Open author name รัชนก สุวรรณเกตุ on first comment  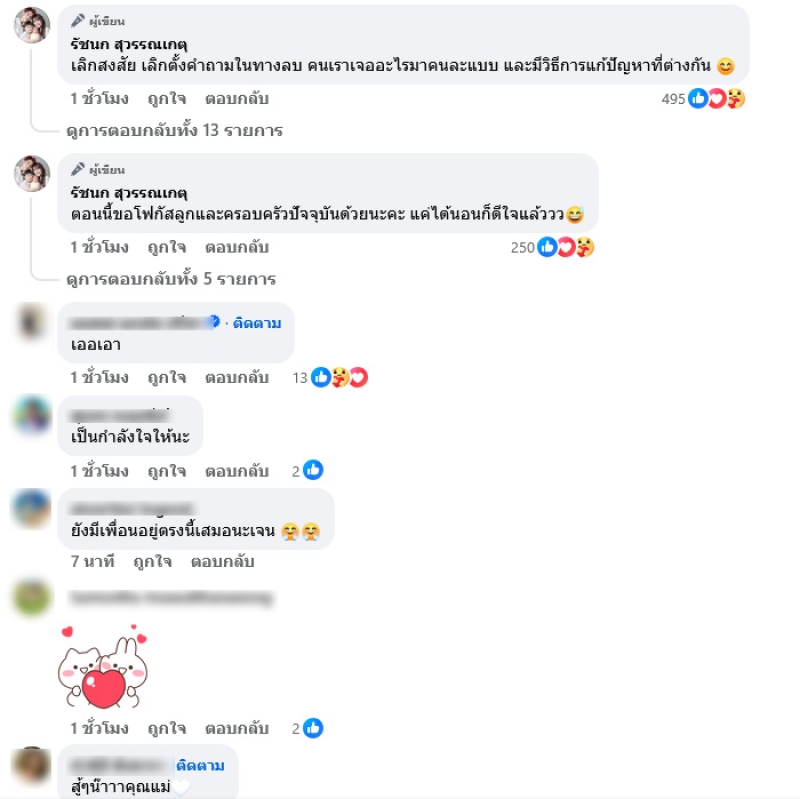[x=129, y=44]
